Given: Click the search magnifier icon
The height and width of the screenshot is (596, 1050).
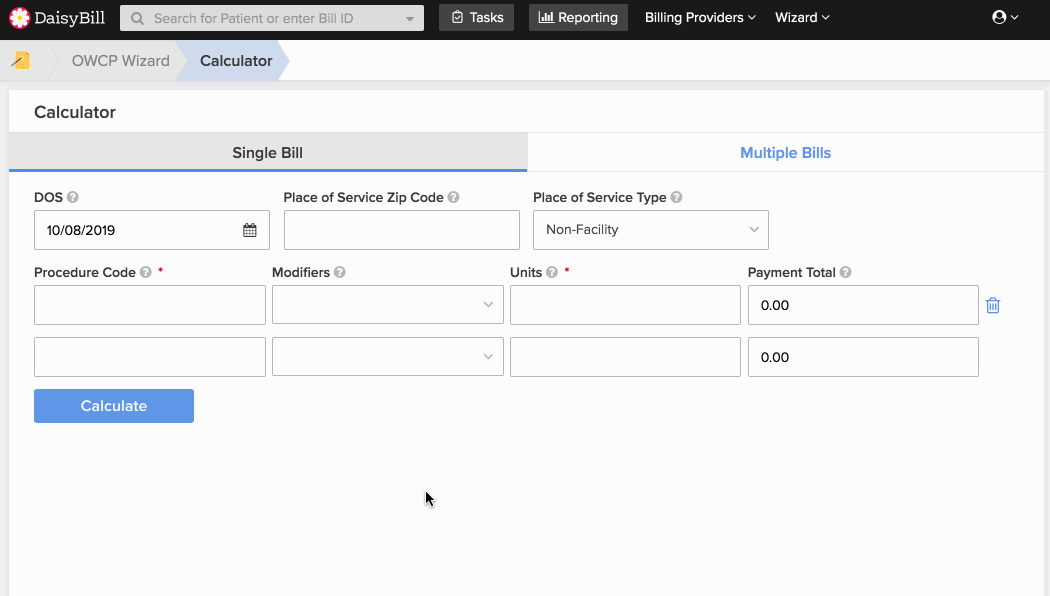Looking at the screenshot, I should coord(137,19).
